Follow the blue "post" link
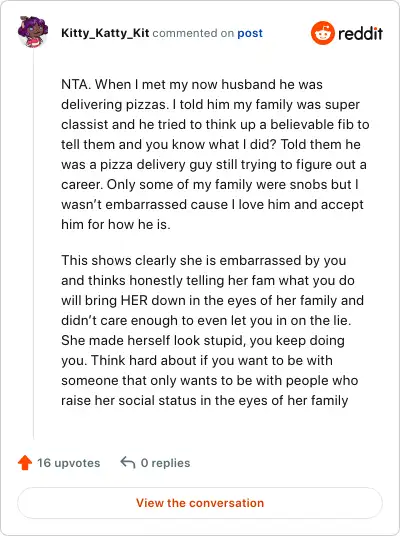This screenshot has height=536, width=400. [x=250, y=33]
